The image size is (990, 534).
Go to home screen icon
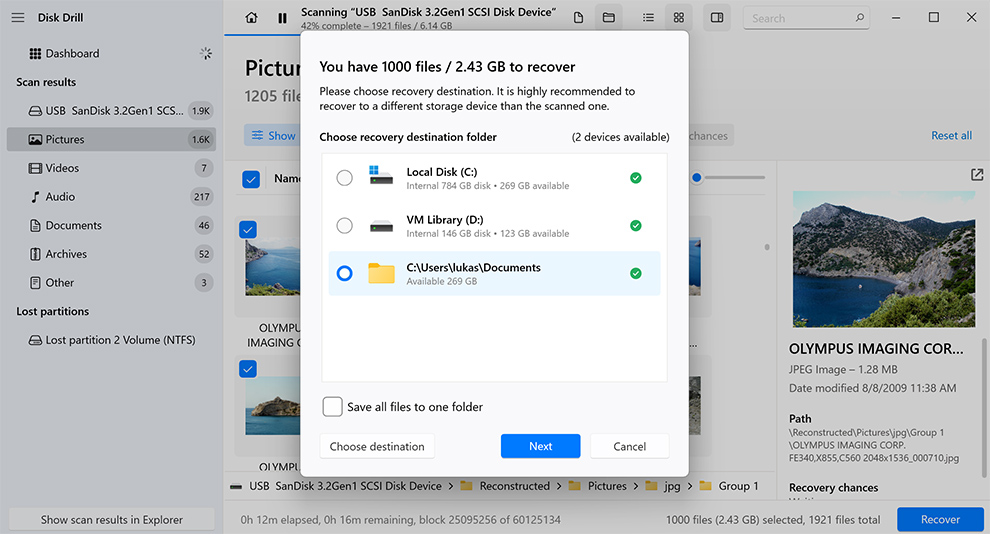point(251,18)
